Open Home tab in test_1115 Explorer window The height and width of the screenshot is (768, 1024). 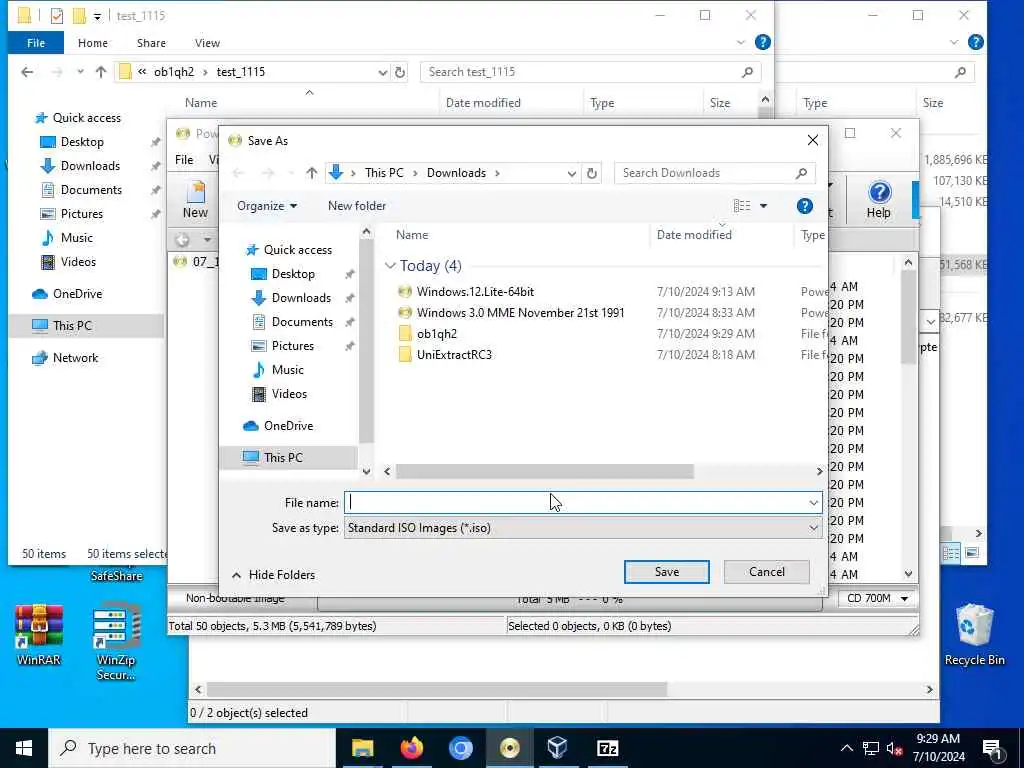point(93,42)
